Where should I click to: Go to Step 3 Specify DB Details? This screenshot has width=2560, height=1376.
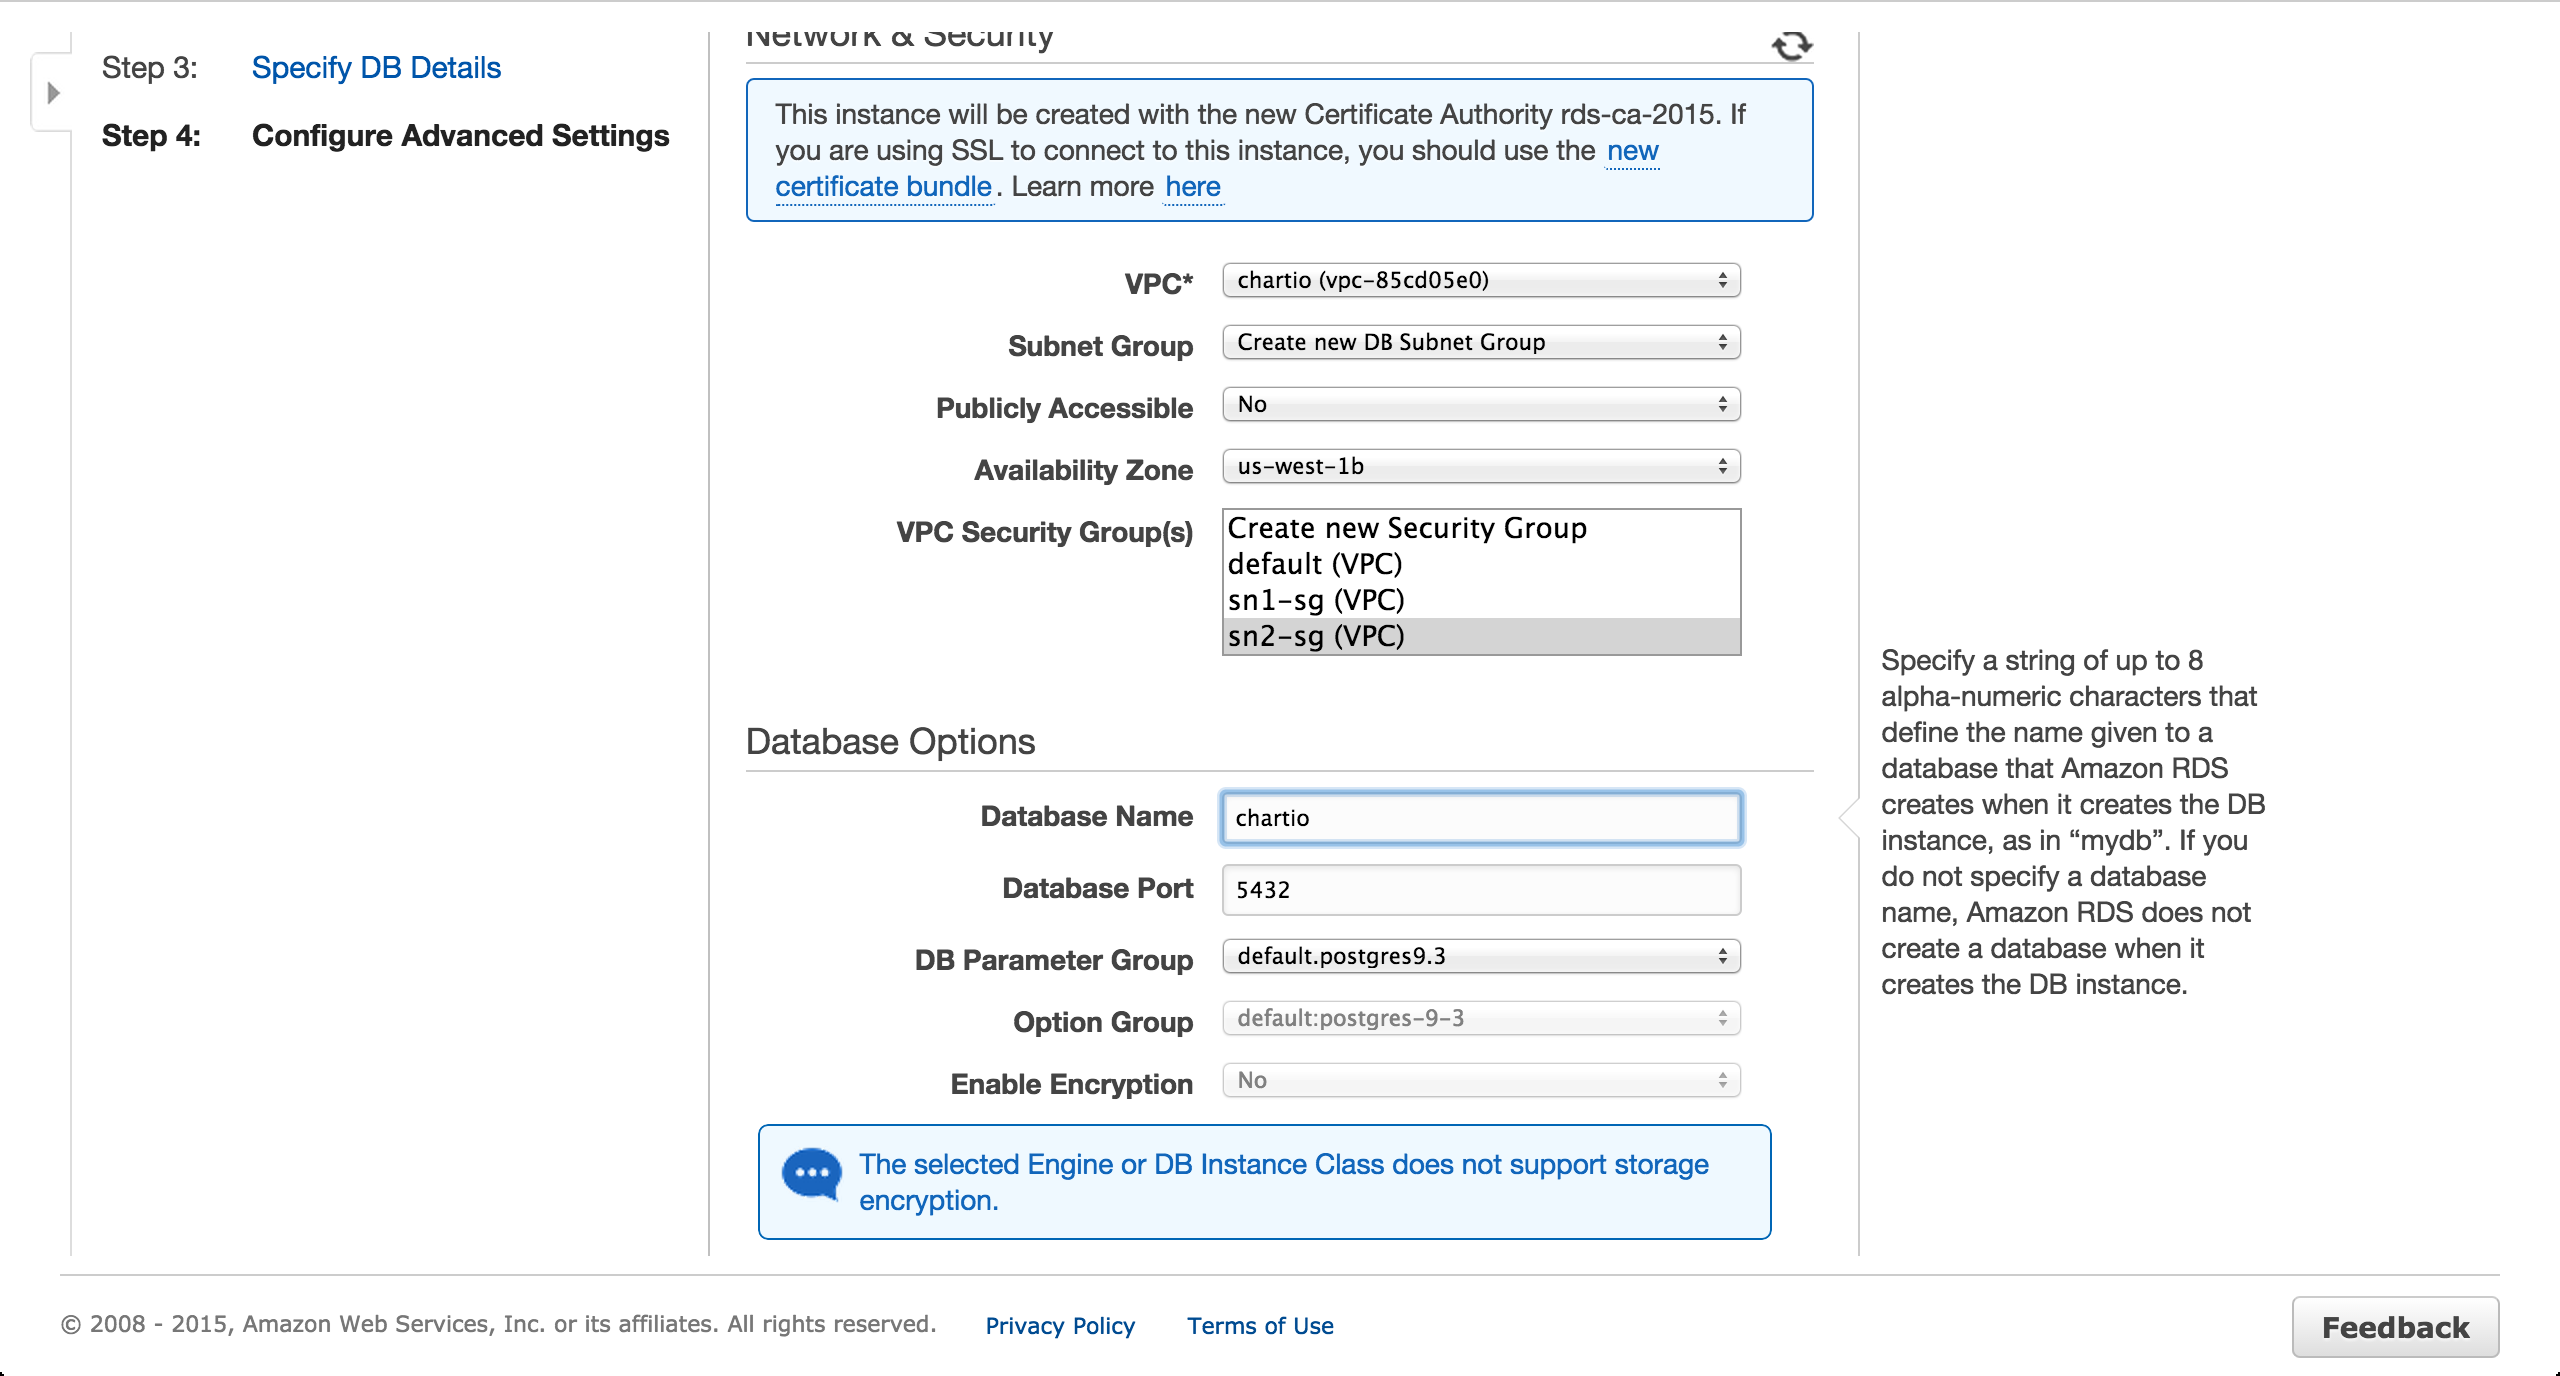pyautogui.click(x=376, y=68)
